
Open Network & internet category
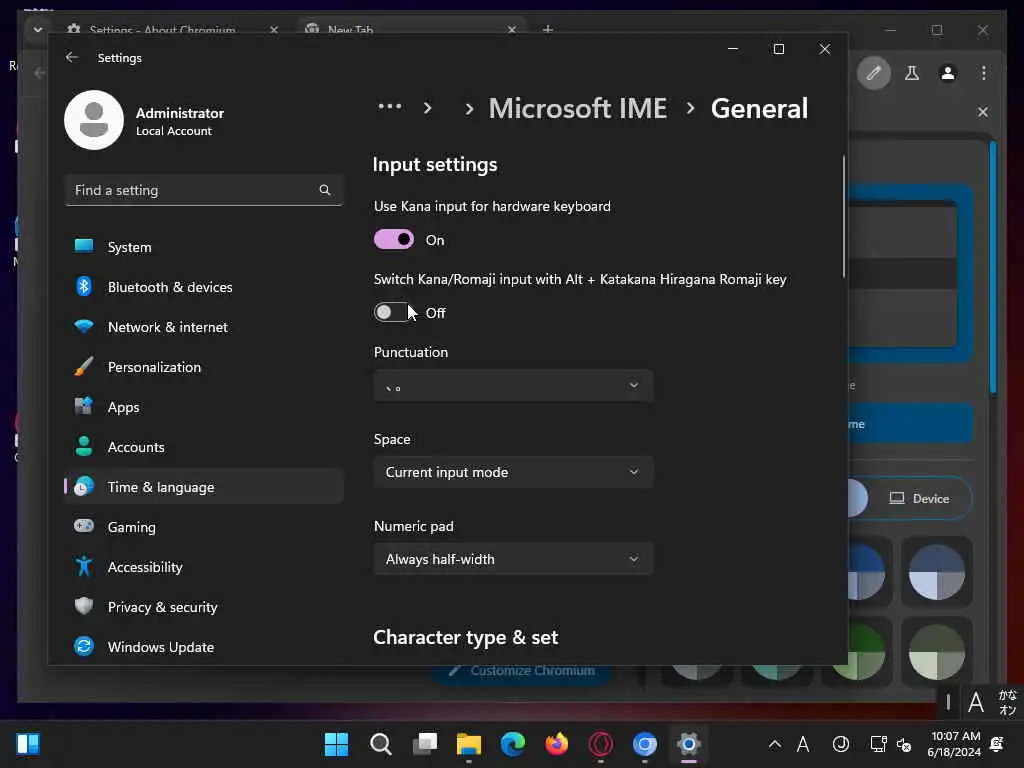(204, 327)
